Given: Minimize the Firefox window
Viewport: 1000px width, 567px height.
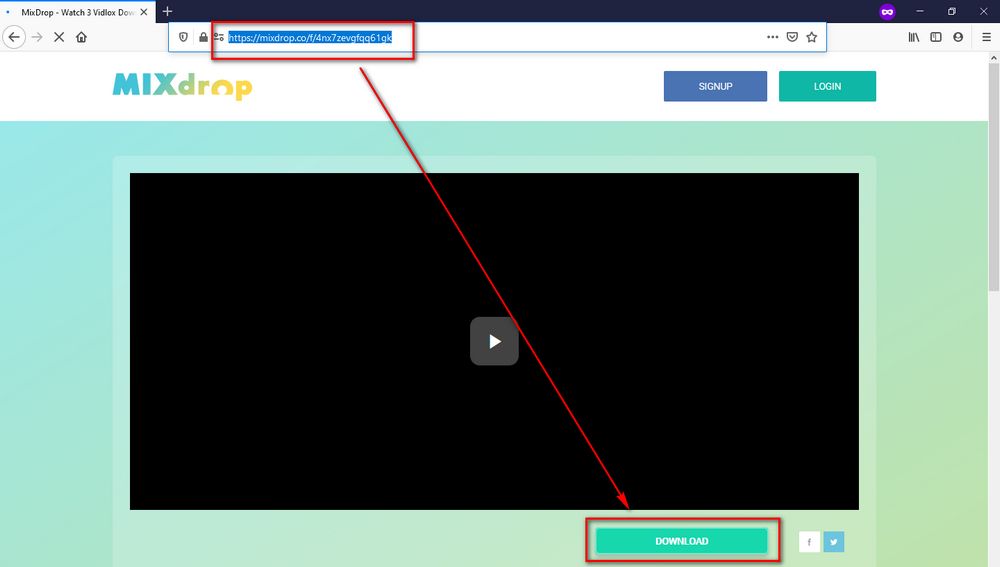Looking at the screenshot, I should click(920, 11).
